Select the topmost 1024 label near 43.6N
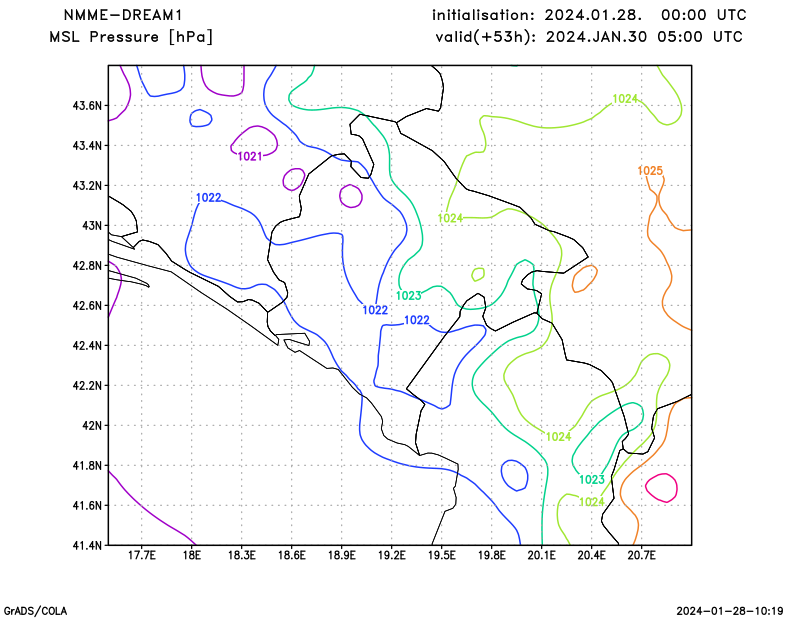The height and width of the screenshot is (618, 800). click(624, 99)
